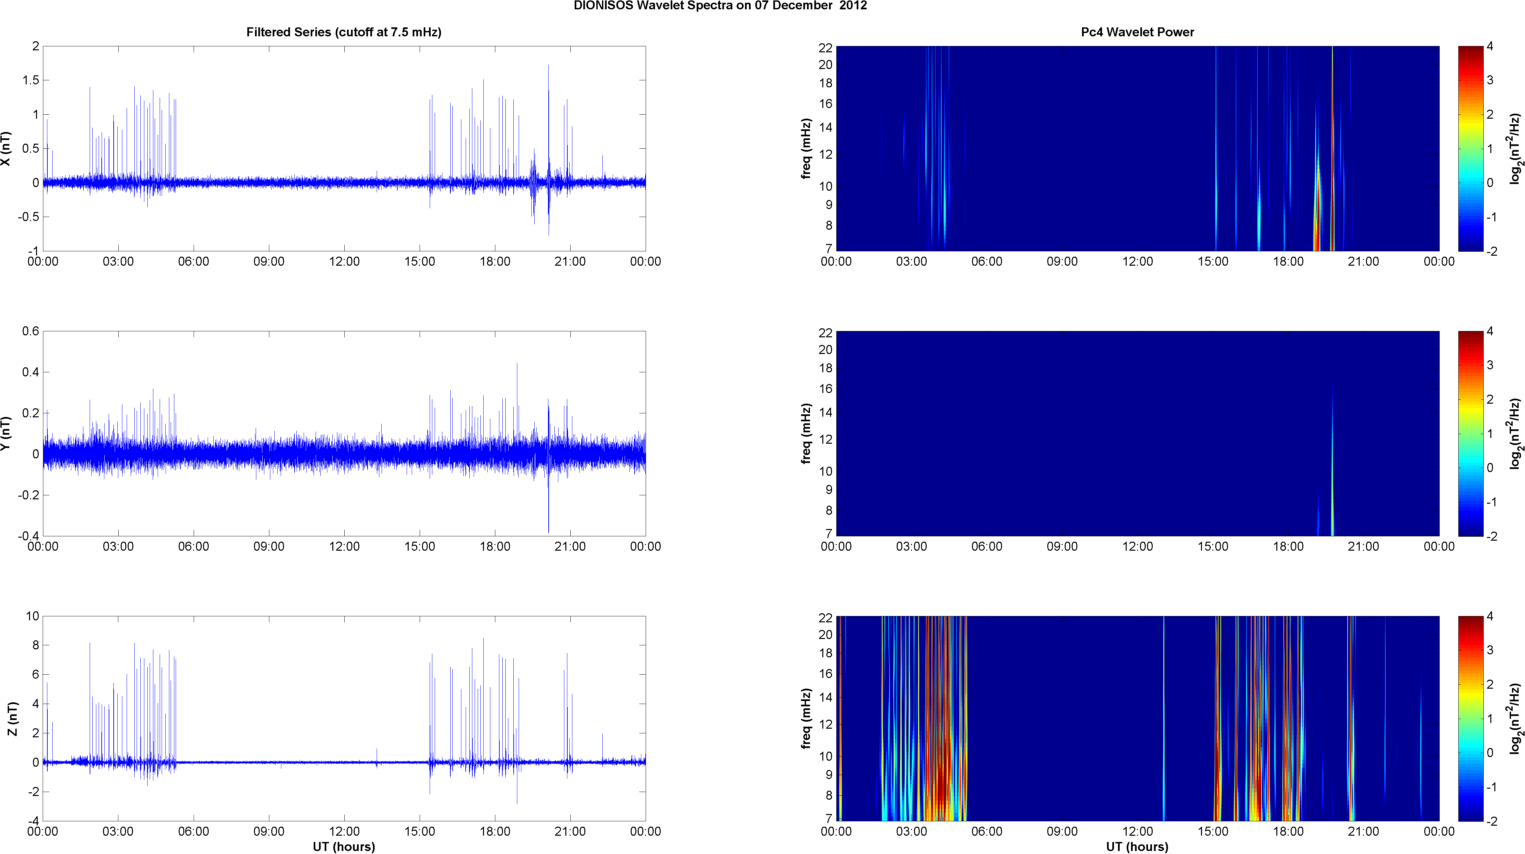Click 'UT (hours)' label under bottom wavelet spectrogram
The image size is (1525, 854).
[1137, 847]
